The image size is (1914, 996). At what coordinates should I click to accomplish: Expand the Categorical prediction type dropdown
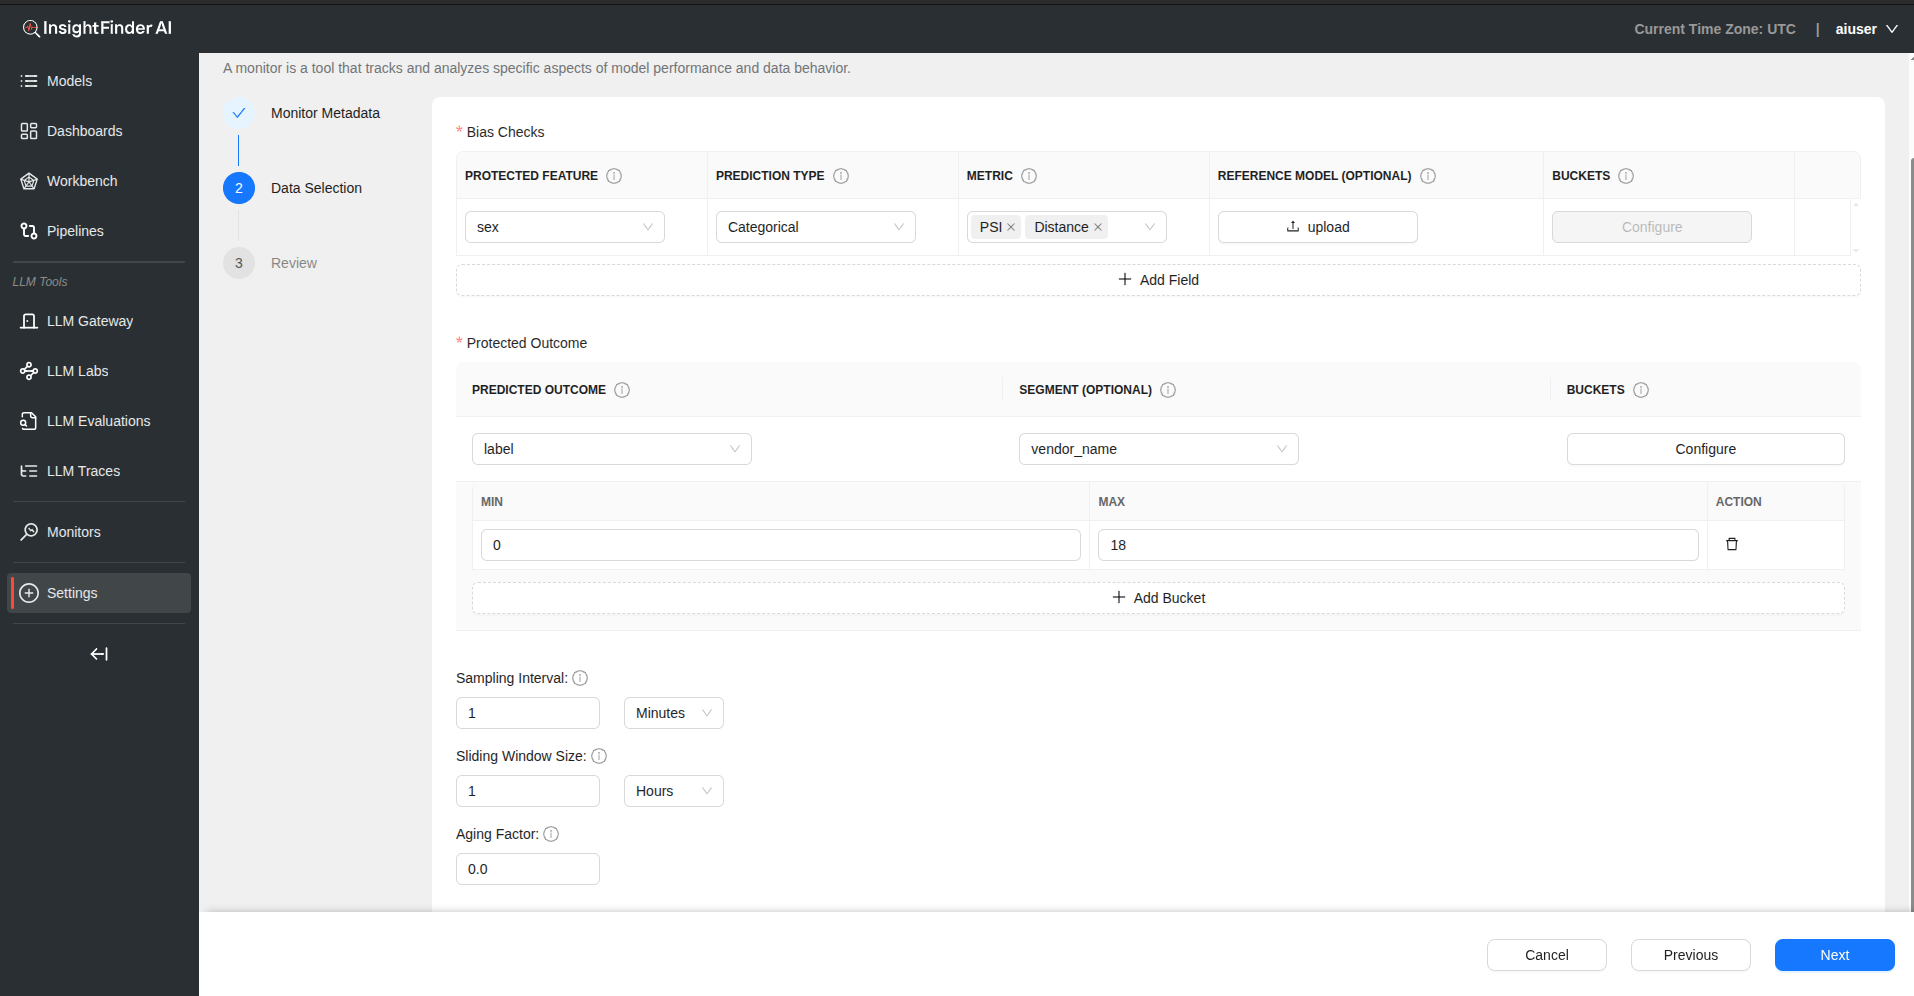[815, 227]
